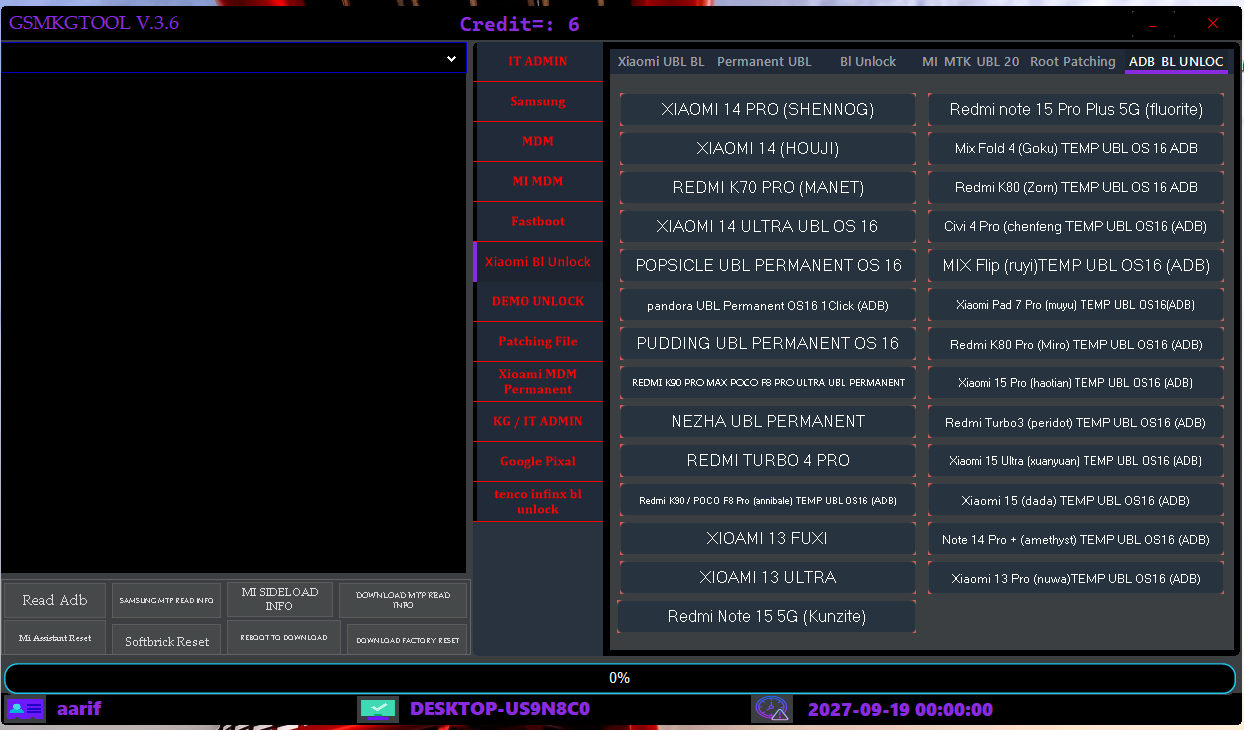
Task: Click the Softbrick Reset button
Action: [x=166, y=640]
